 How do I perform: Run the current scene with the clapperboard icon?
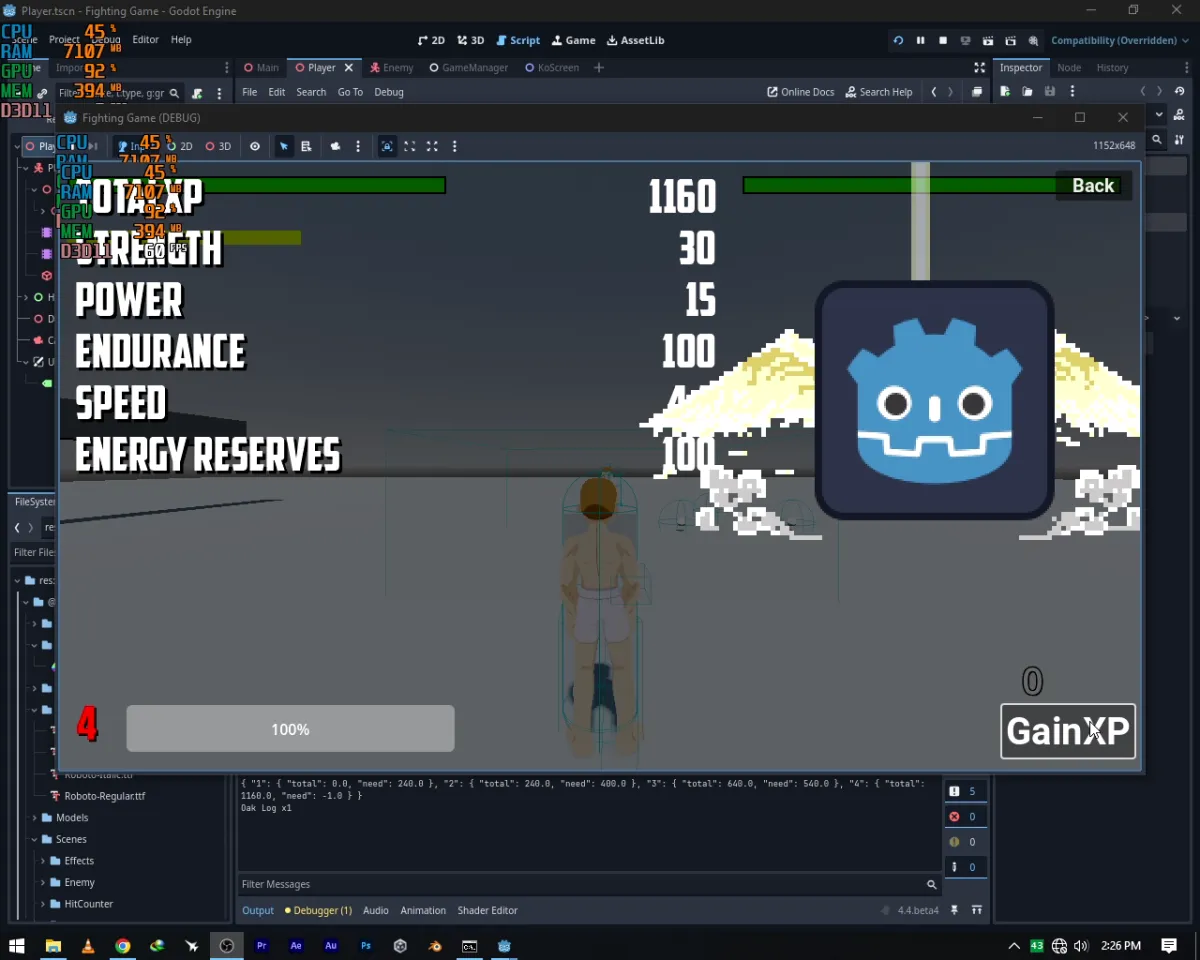coord(988,40)
